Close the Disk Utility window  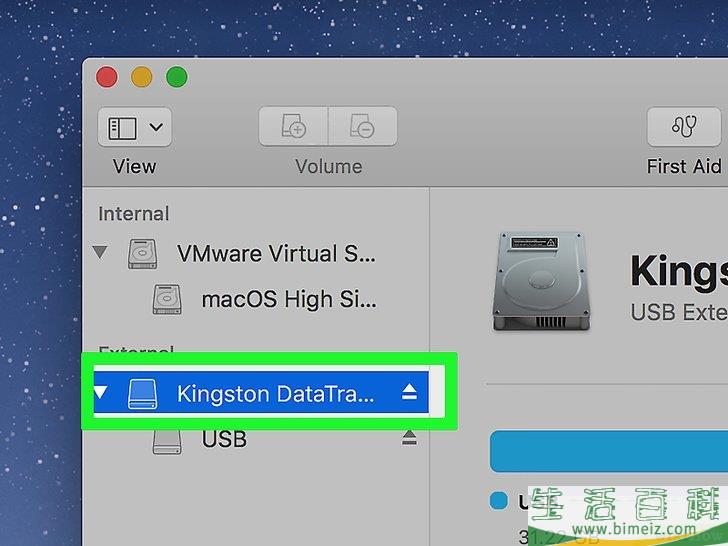tap(107, 77)
